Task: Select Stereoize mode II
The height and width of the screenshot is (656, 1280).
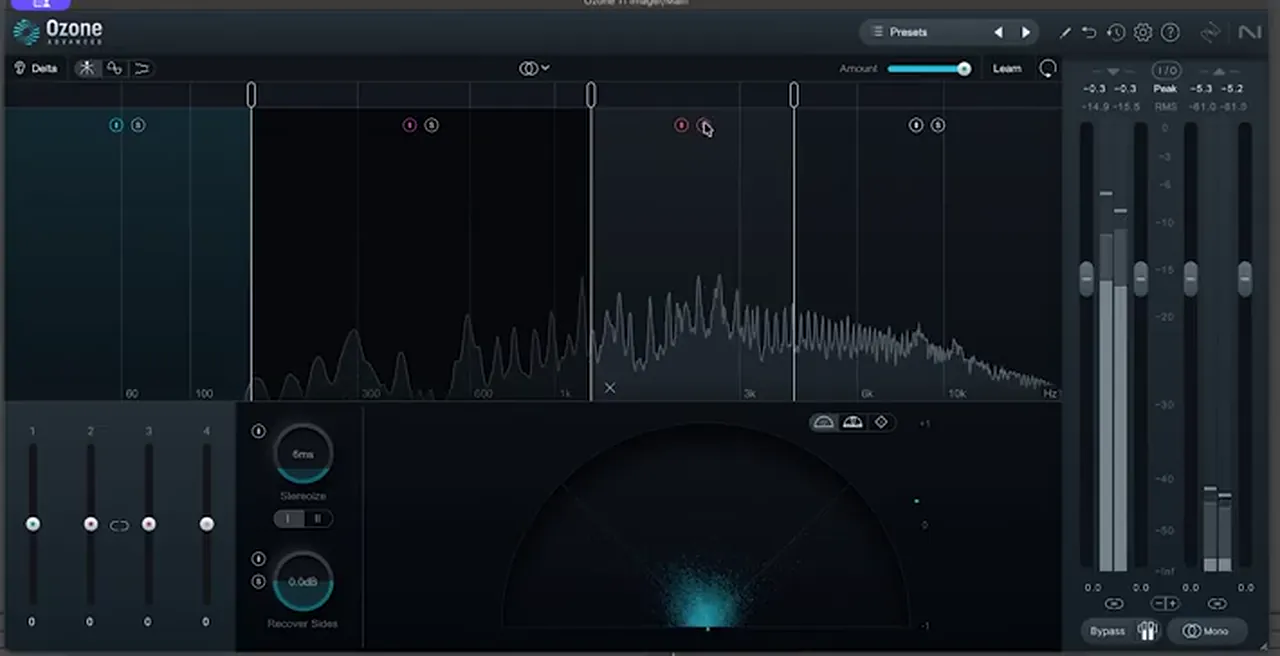Action: [318, 519]
